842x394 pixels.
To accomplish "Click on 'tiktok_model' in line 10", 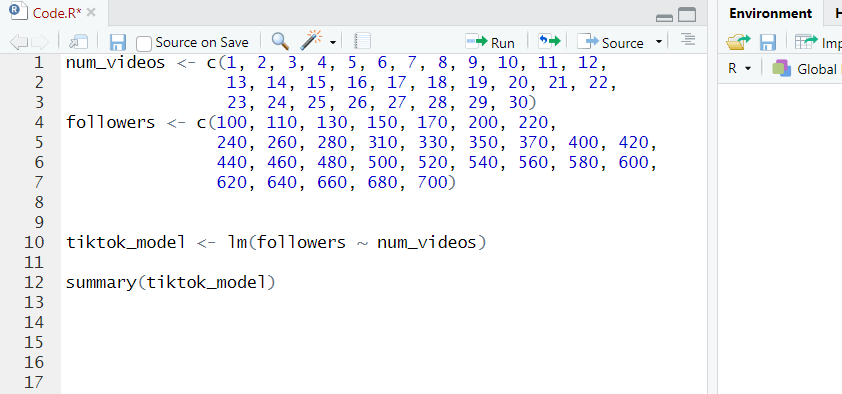I will pyautogui.click(x=126, y=243).
